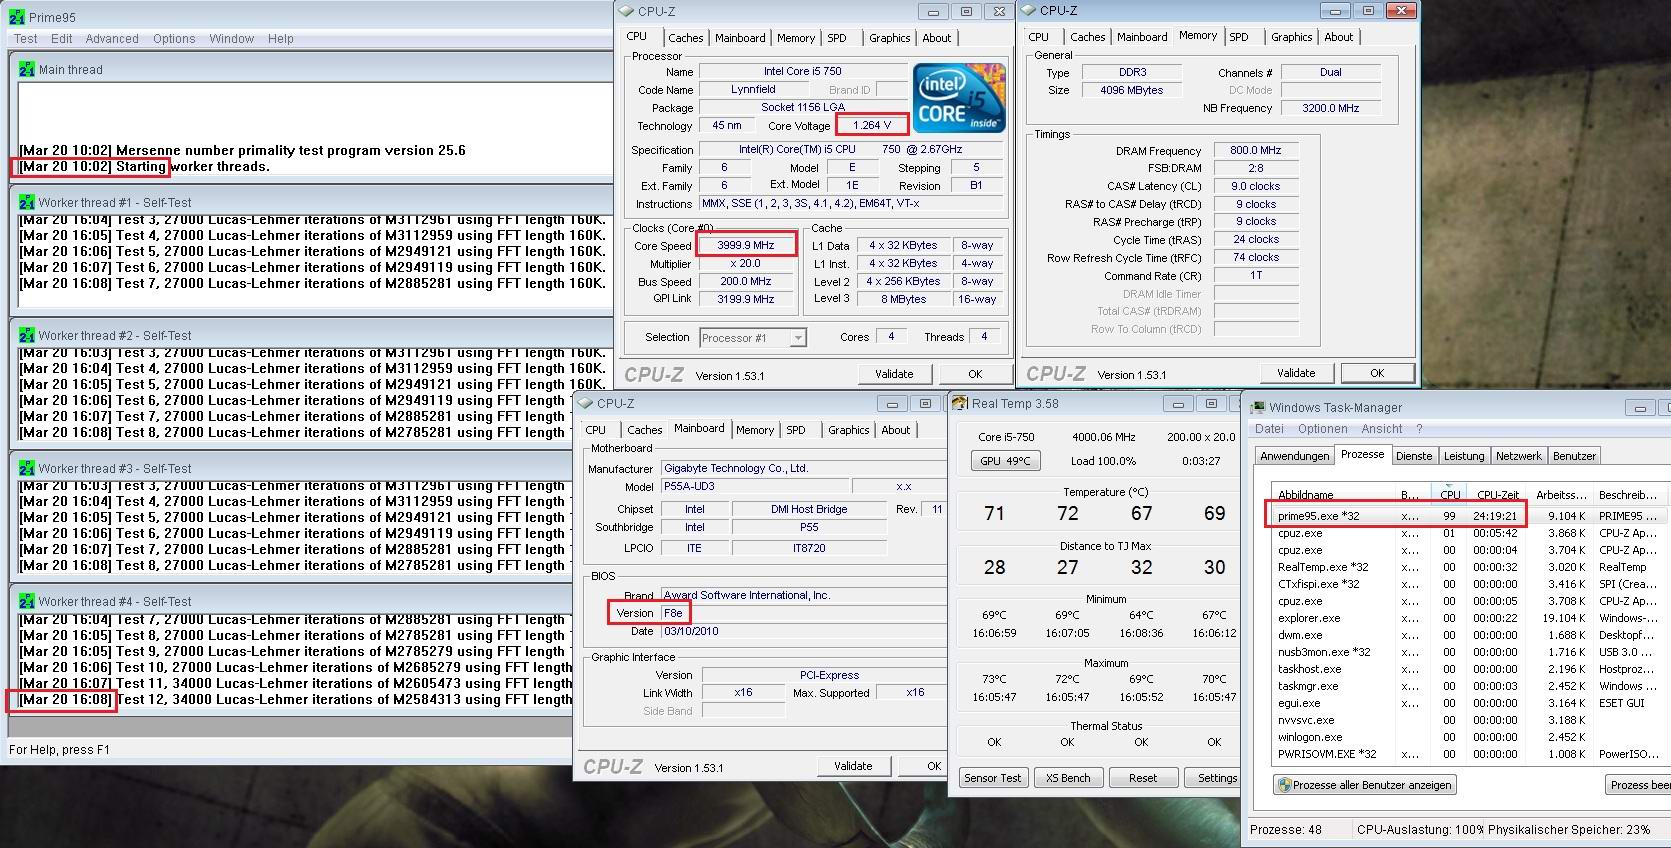Click the title icon of the CPU-Z Memory window

(x=1028, y=10)
